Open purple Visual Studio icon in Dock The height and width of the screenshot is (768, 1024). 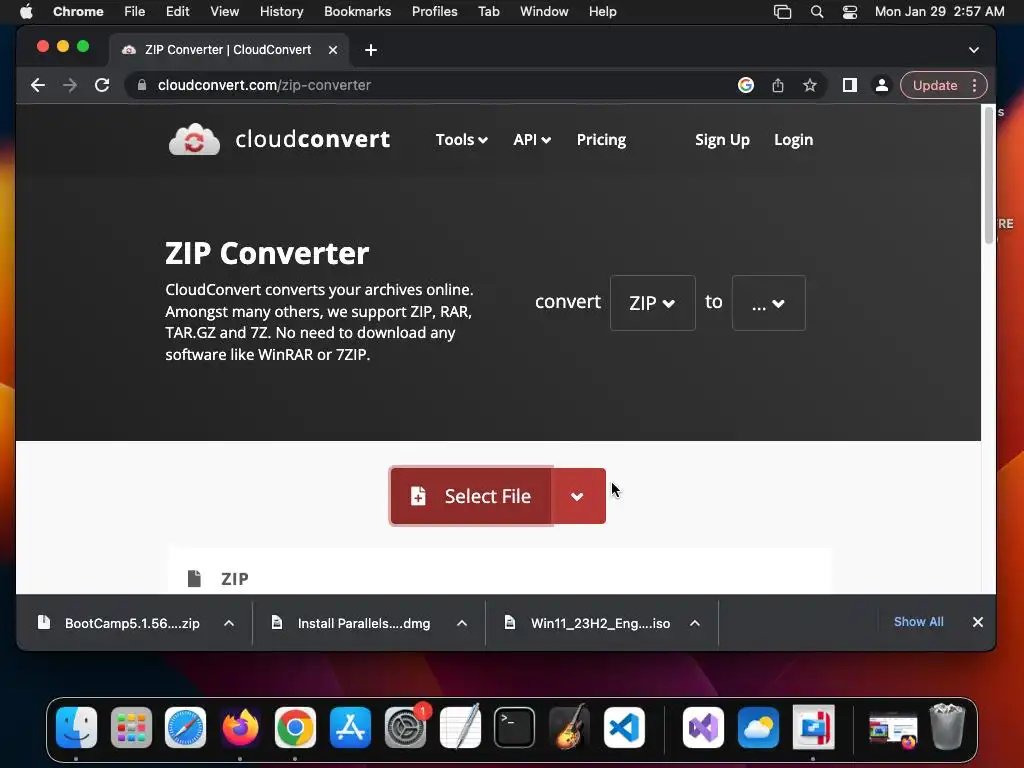click(x=703, y=727)
